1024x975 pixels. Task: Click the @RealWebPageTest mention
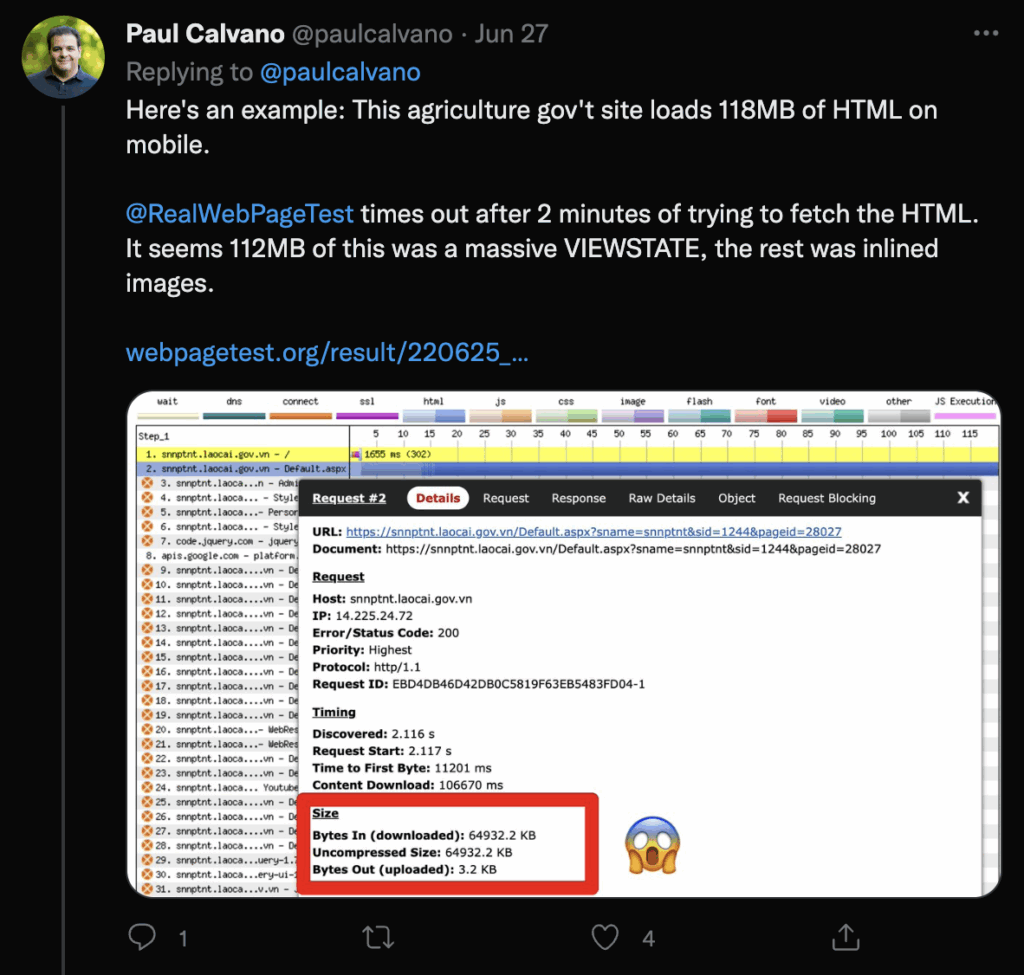[240, 214]
